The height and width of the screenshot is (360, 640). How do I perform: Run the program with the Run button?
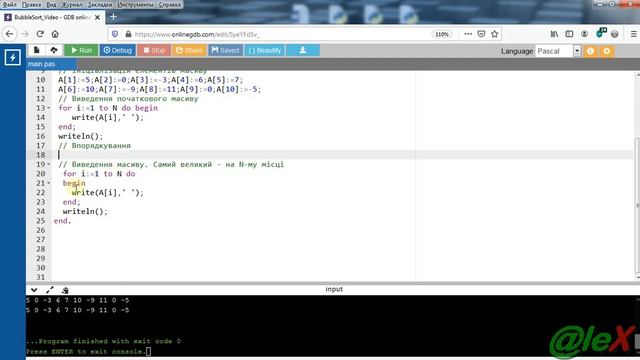(x=81, y=50)
